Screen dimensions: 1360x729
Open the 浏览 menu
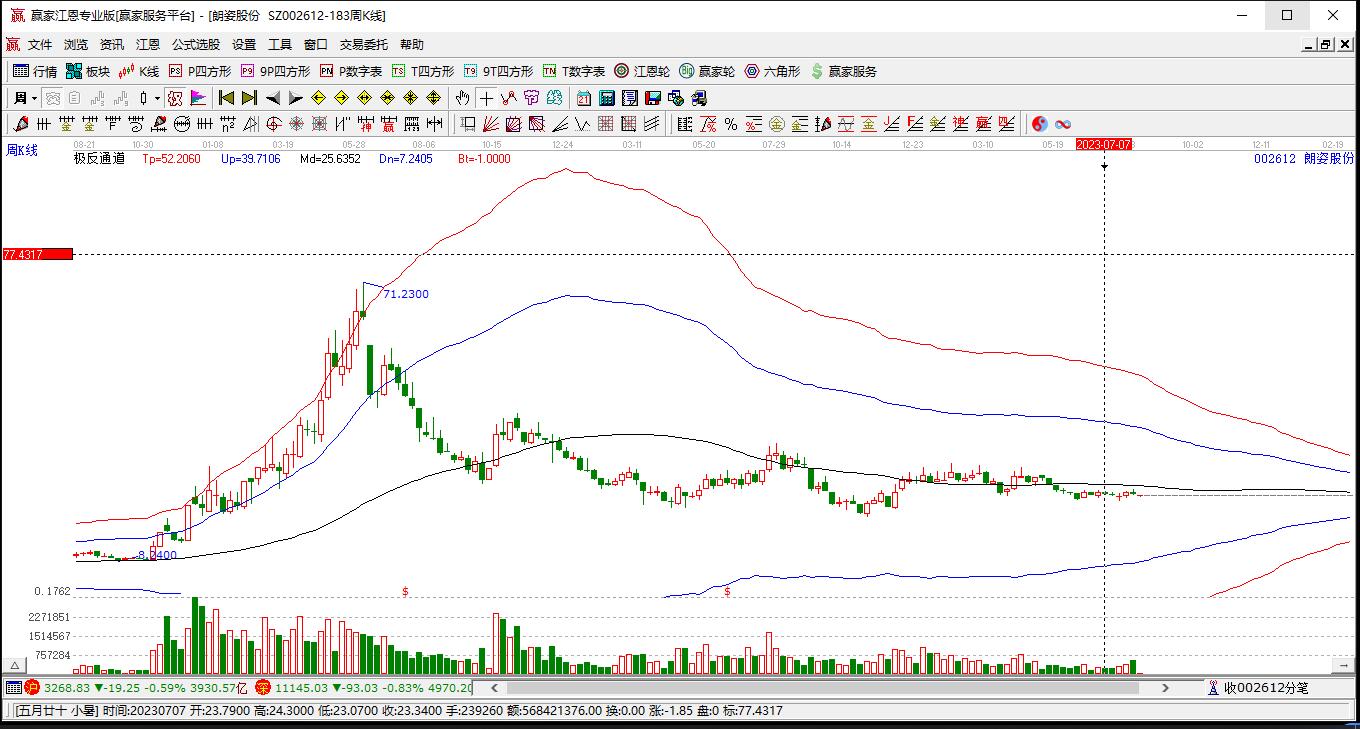[x=76, y=45]
